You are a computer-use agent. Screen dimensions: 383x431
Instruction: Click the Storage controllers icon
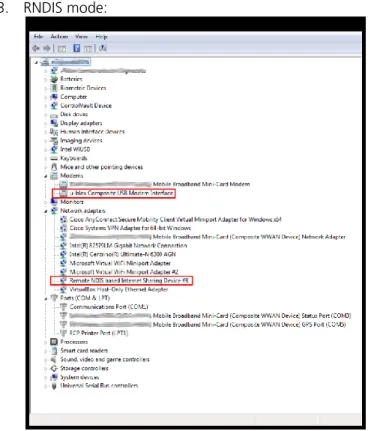(x=54, y=368)
